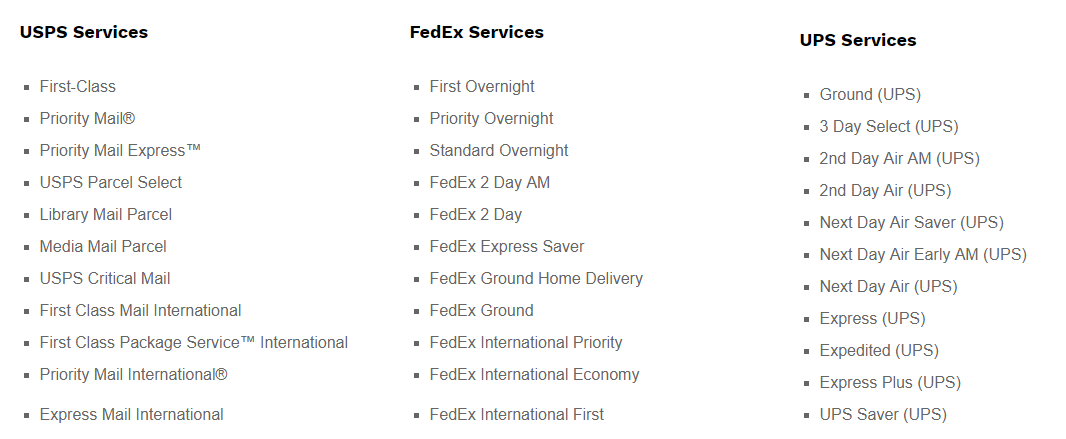Select the USPS Parcel Select entry
The height and width of the screenshot is (439, 1066).
pyautogui.click(x=111, y=183)
